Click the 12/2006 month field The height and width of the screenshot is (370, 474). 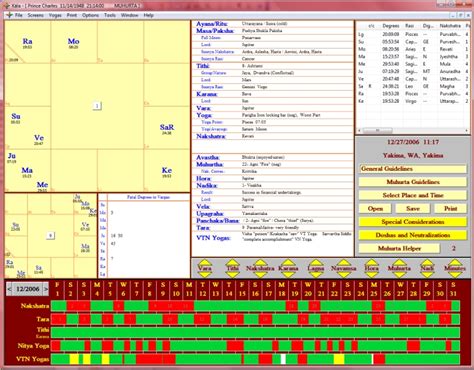[28, 289]
